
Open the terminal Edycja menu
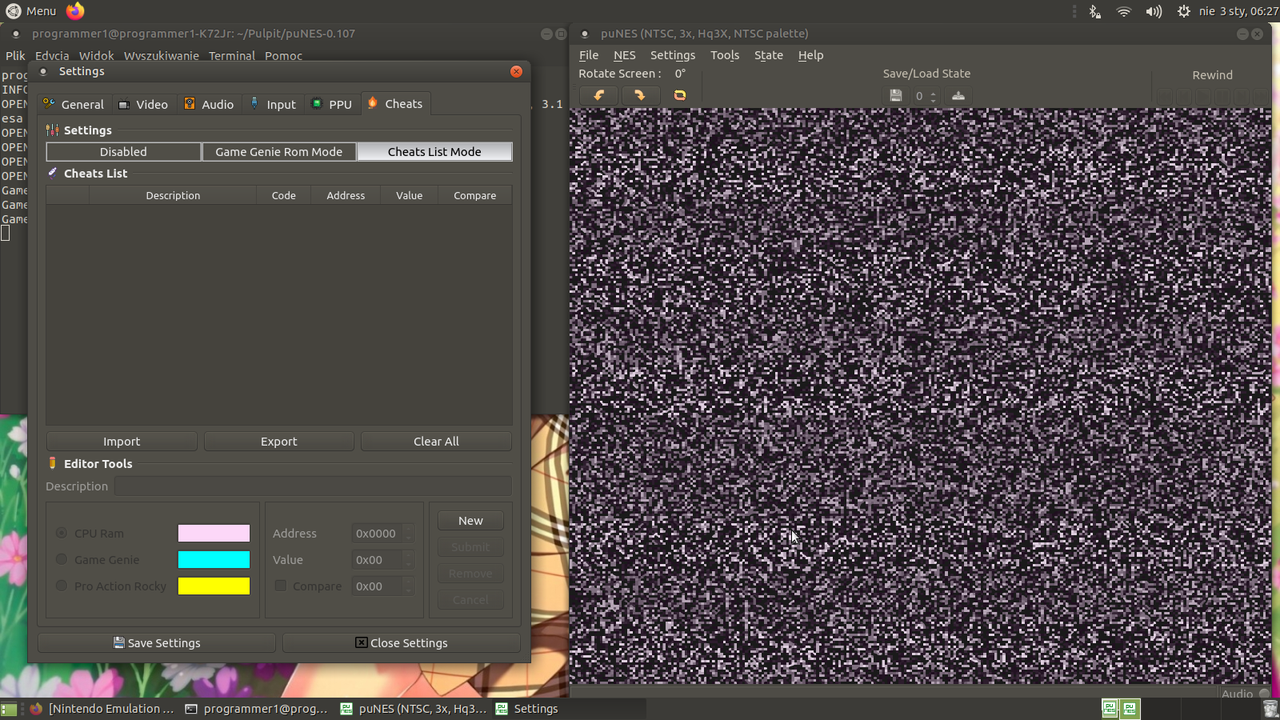[x=52, y=56]
